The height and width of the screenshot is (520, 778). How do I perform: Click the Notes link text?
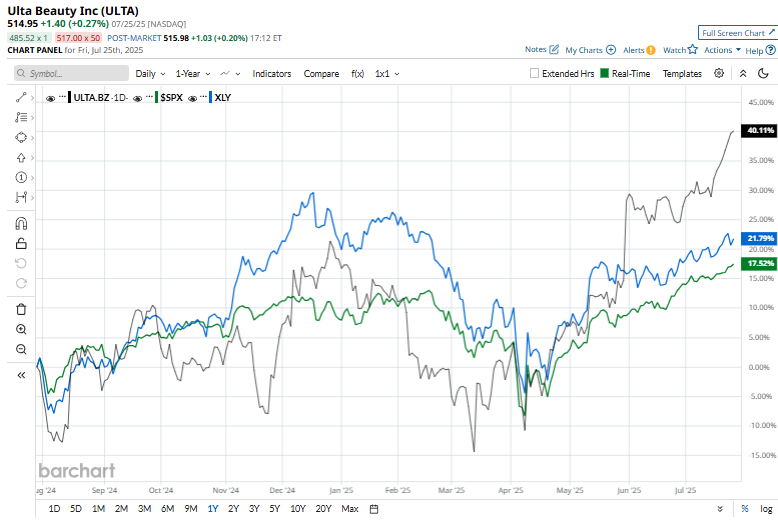535,49
